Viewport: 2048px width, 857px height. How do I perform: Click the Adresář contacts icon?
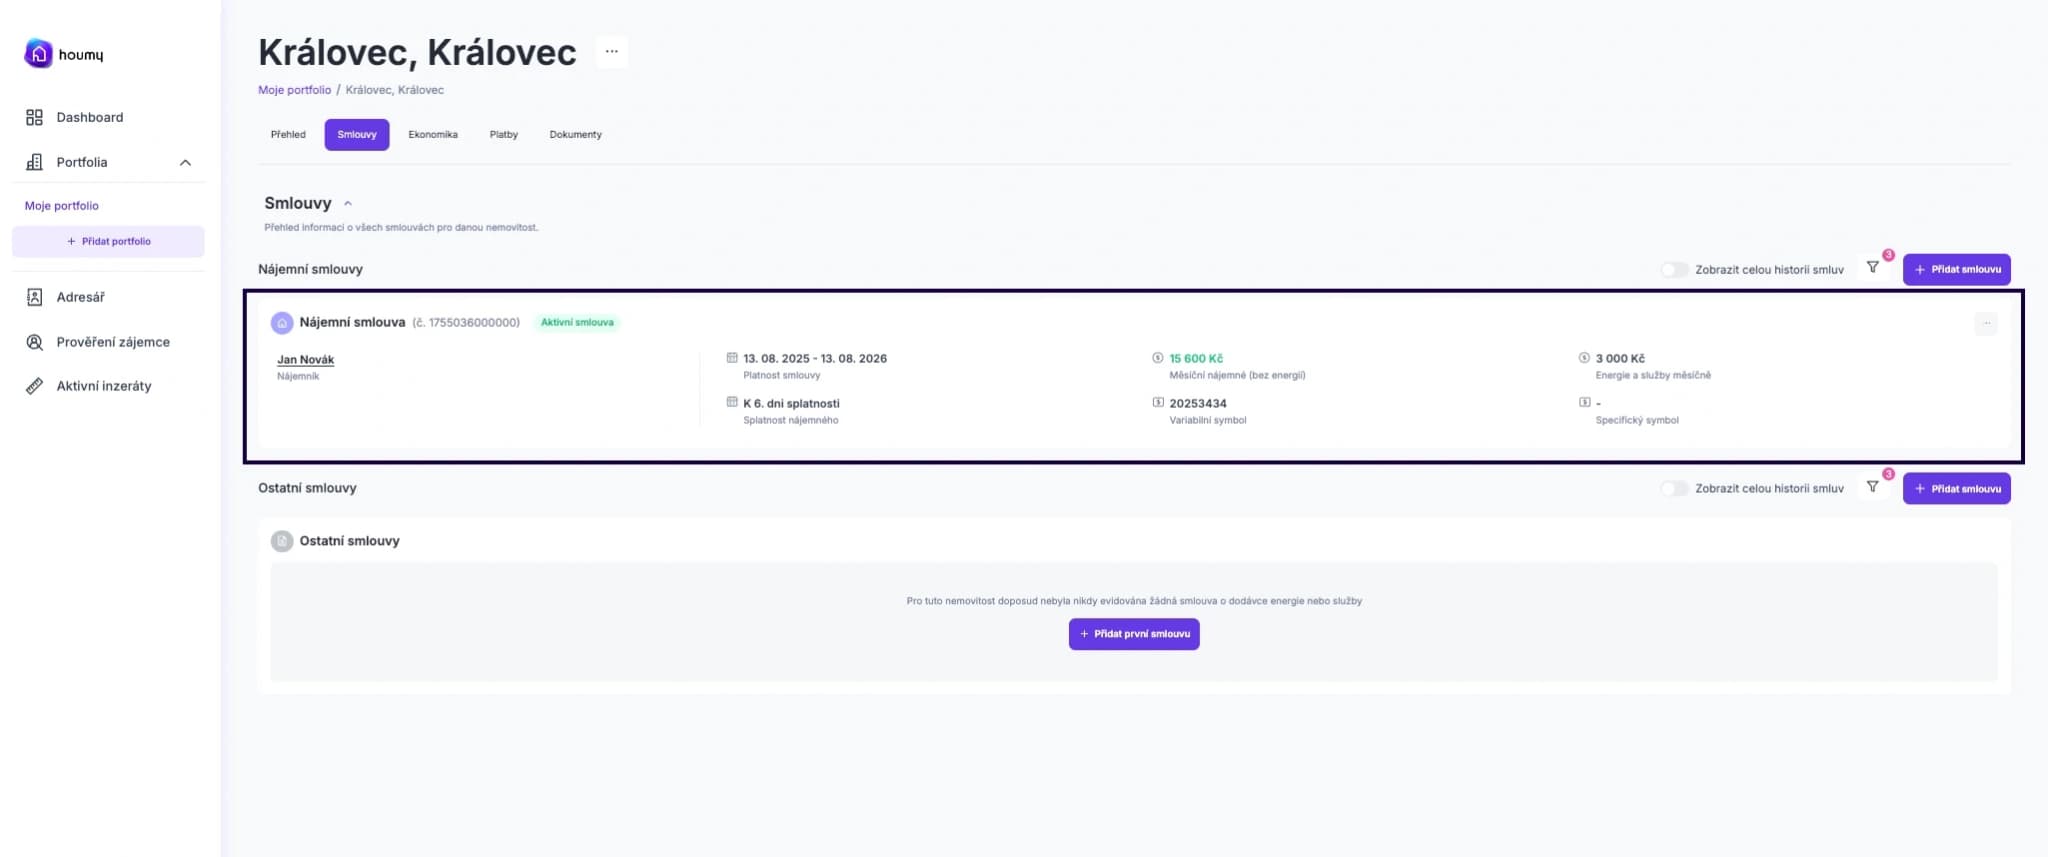[x=34, y=297]
